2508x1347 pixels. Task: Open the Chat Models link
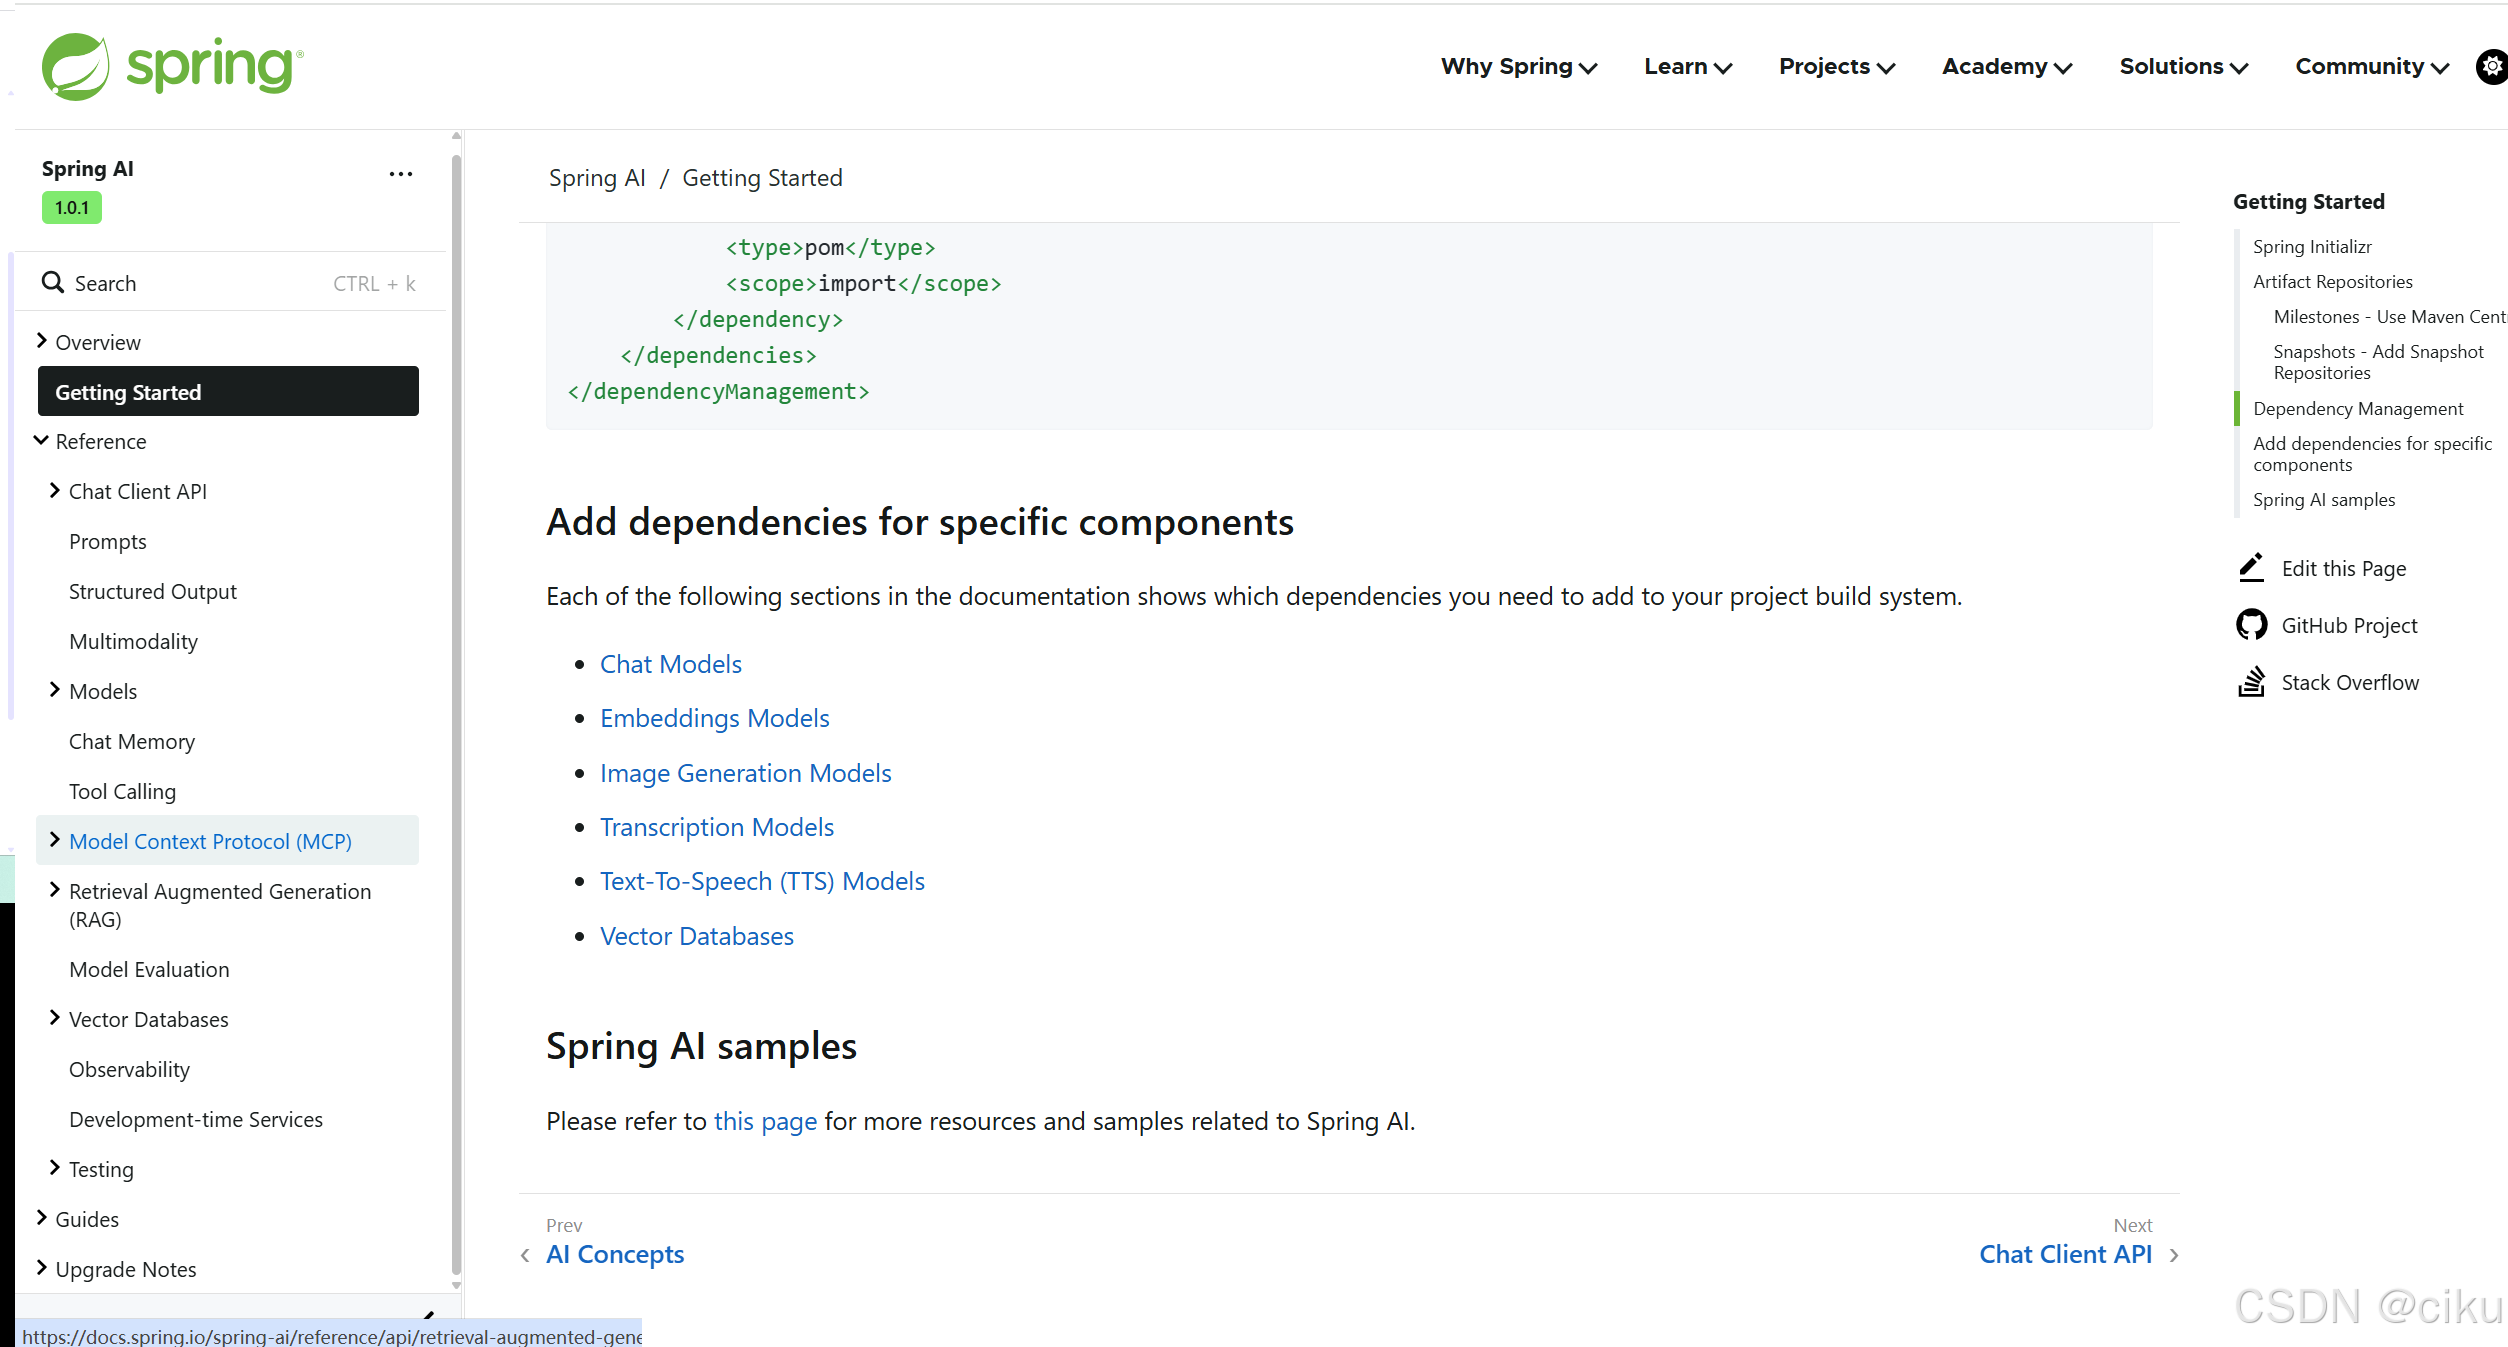(x=671, y=664)
